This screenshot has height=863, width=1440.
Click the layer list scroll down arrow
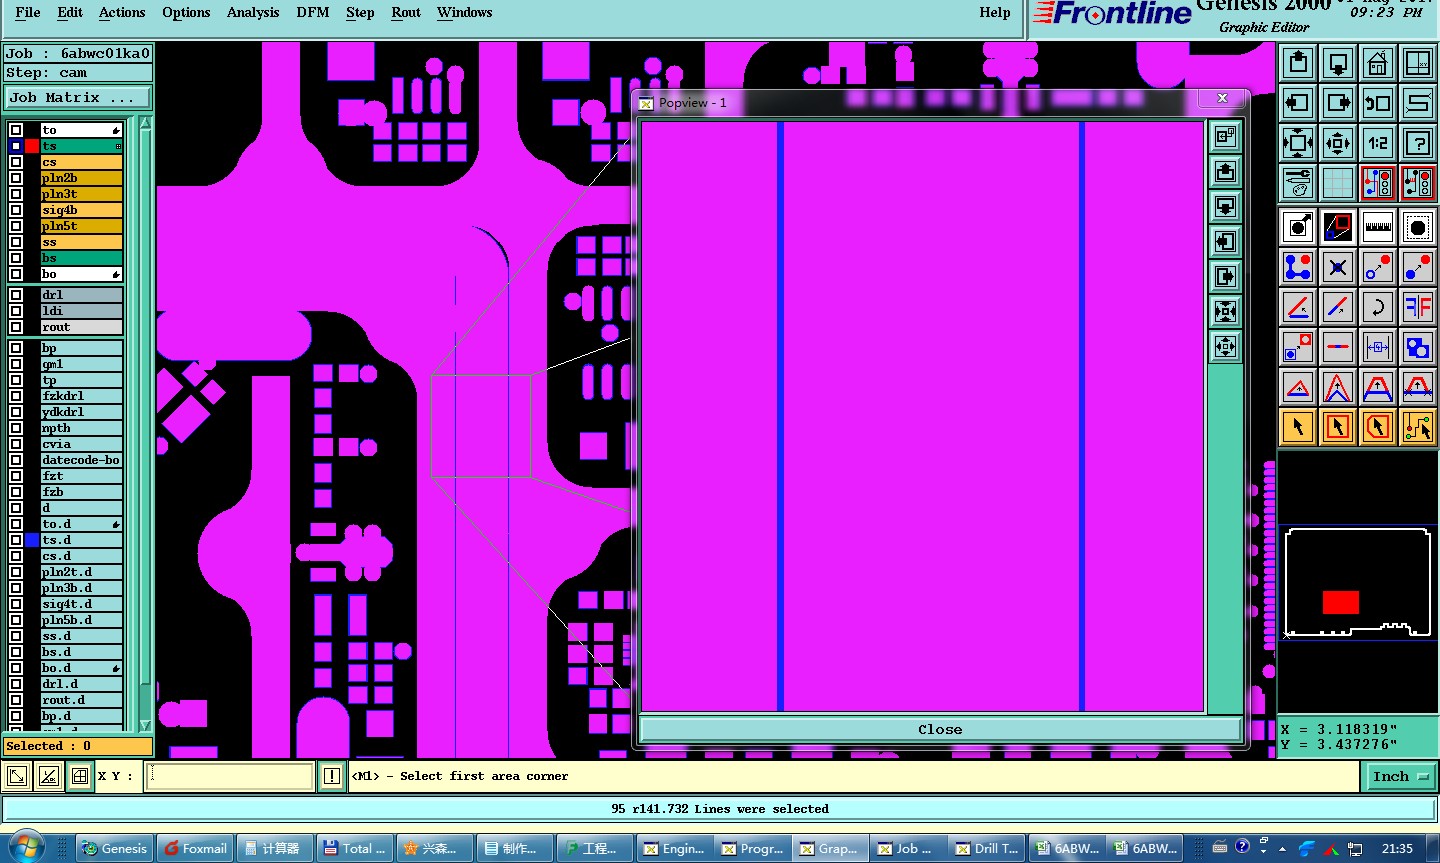(145, 725)
